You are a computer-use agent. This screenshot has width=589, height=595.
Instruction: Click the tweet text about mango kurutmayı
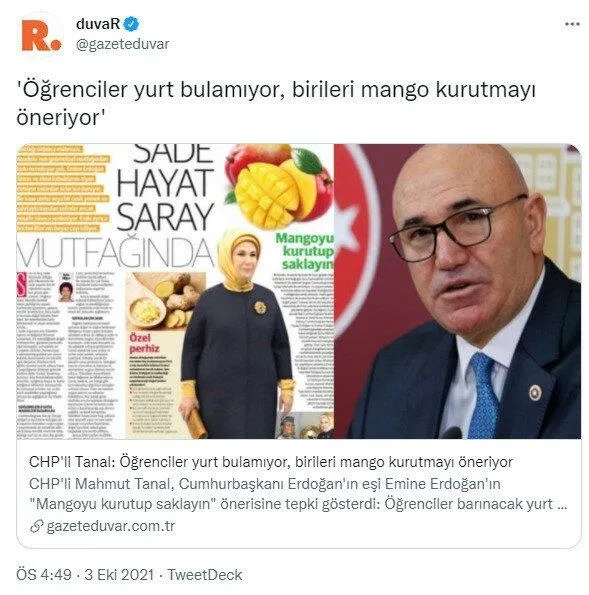pos(276,103)
